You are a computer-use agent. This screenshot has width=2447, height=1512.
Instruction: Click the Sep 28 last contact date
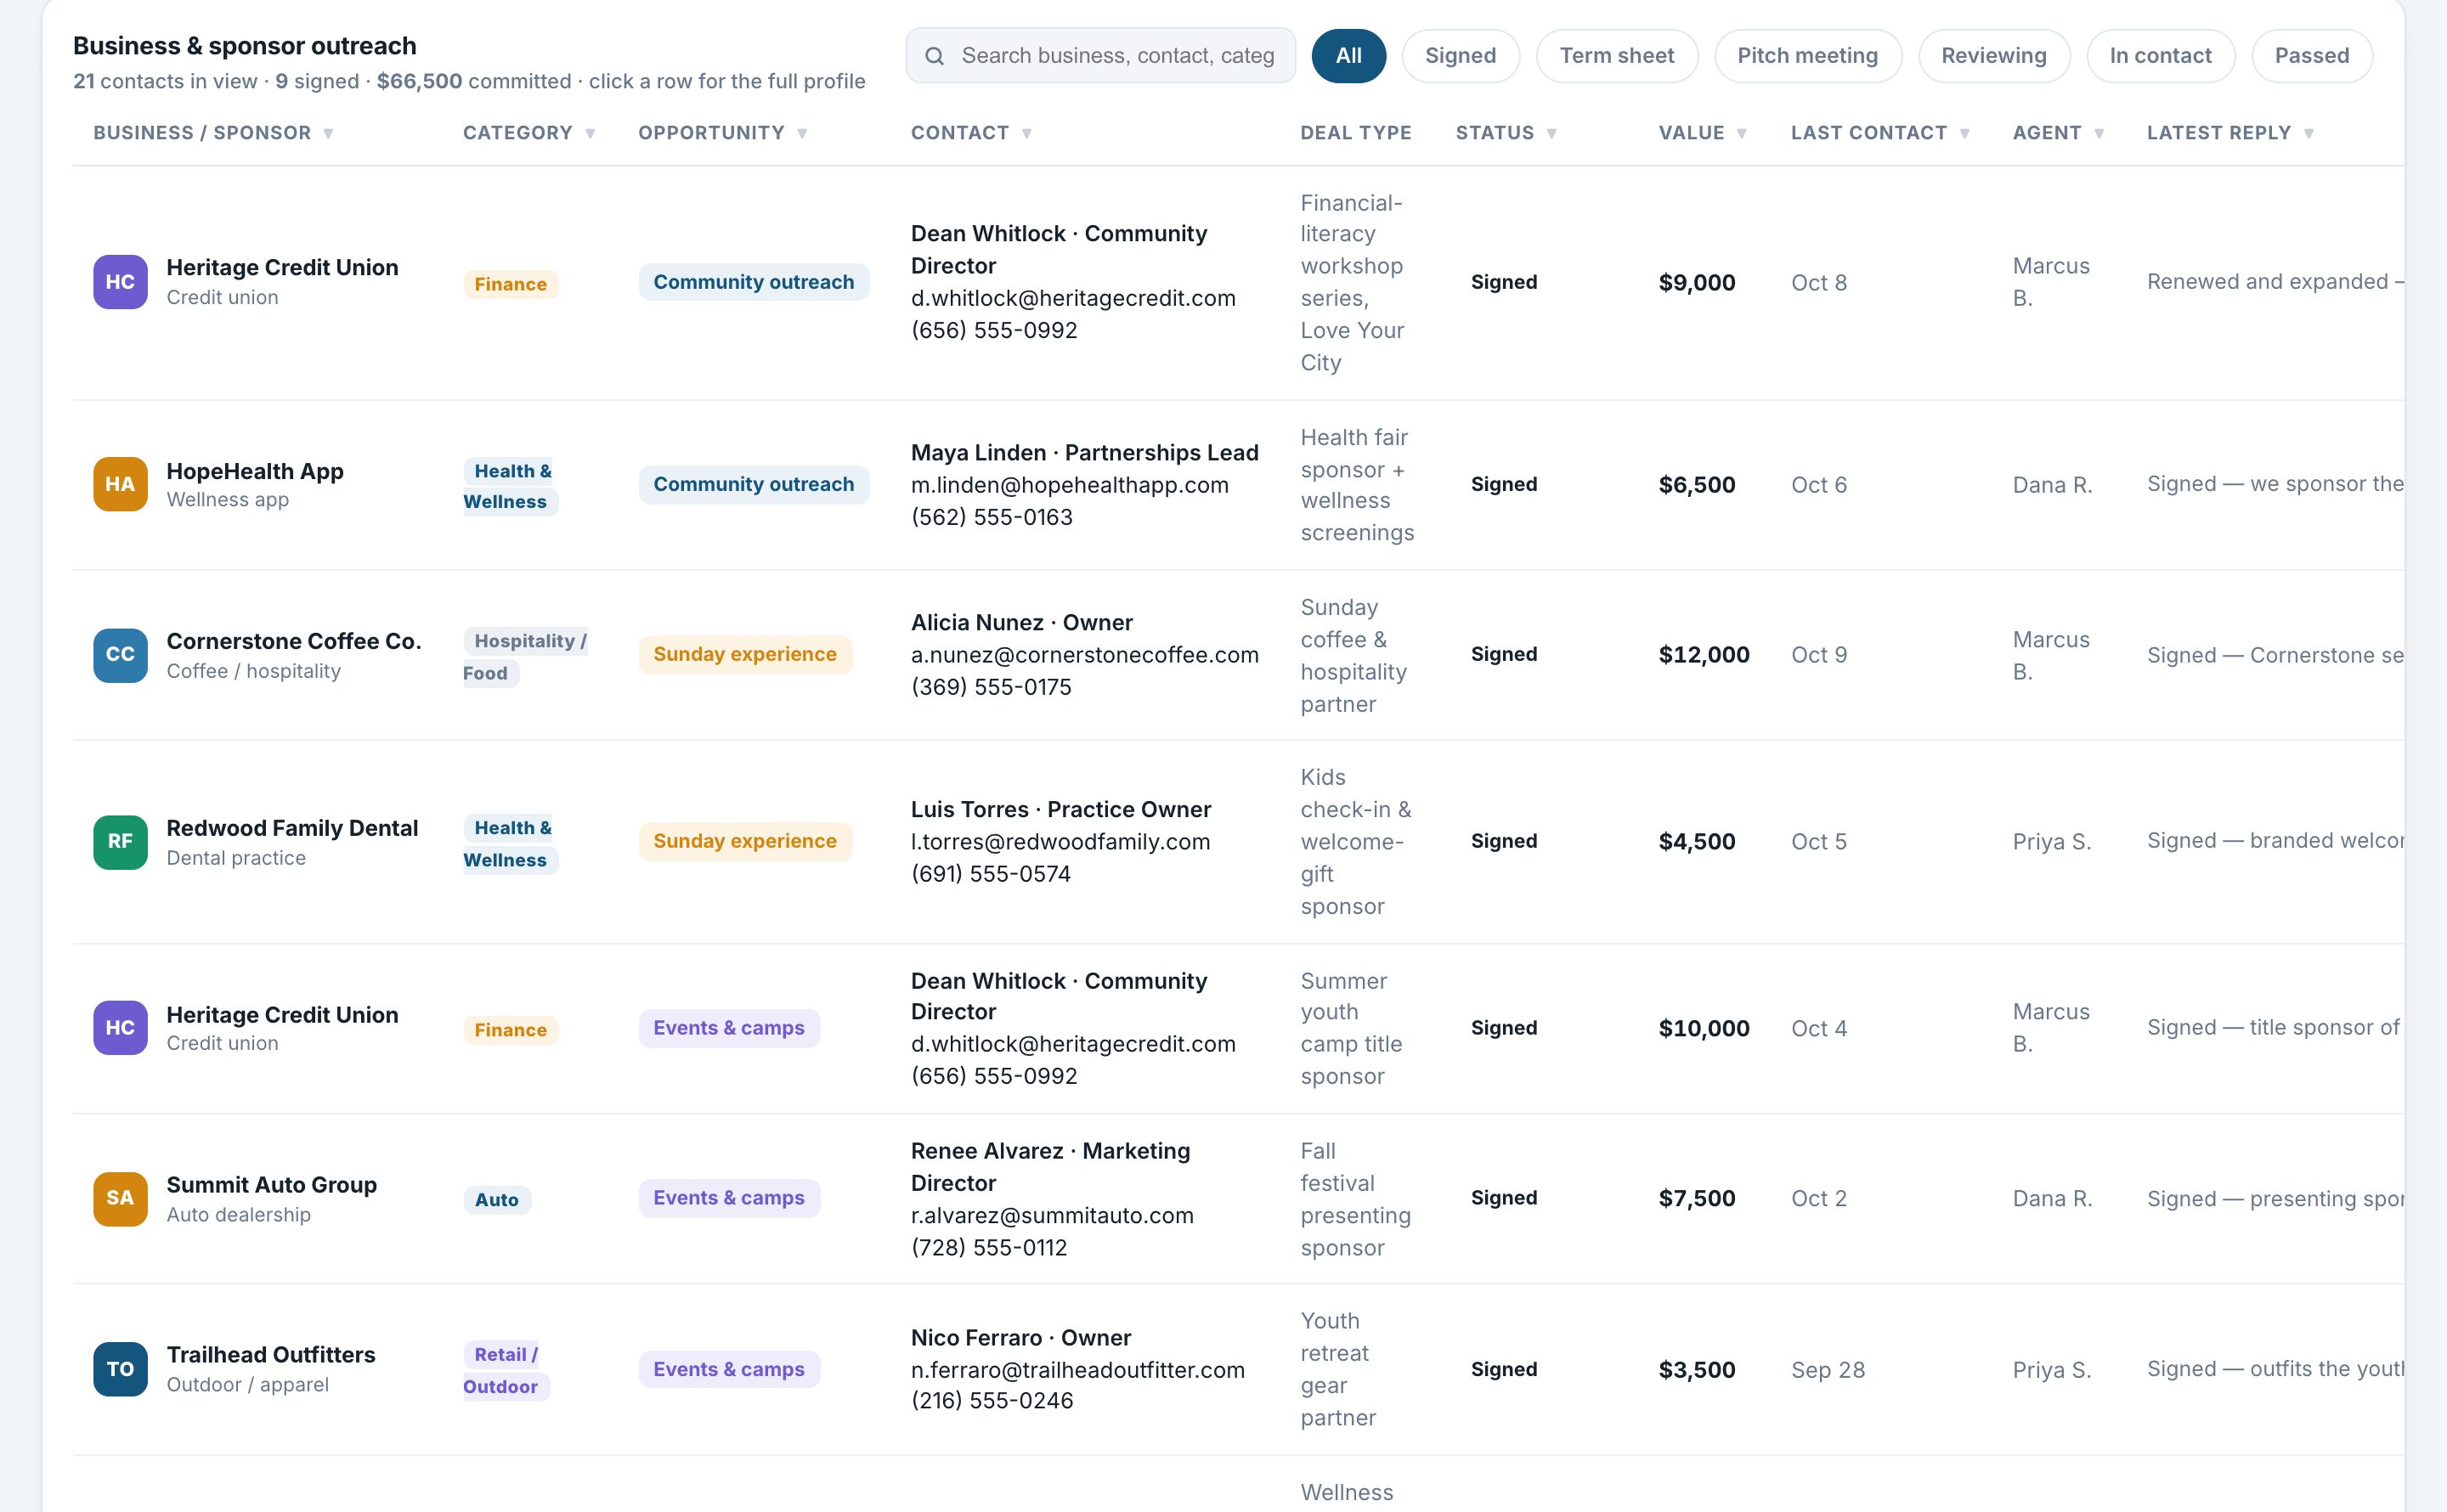click(x=1828, y=1370)
